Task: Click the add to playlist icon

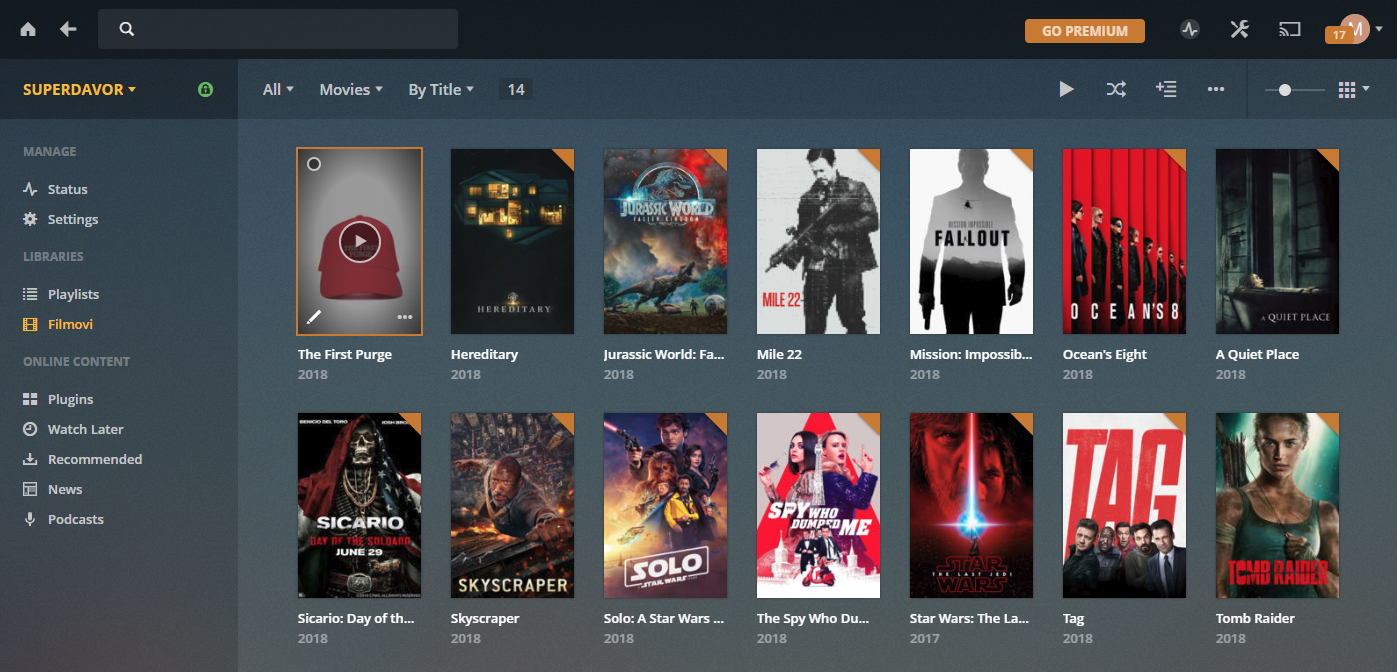Action: point(1166,89)
